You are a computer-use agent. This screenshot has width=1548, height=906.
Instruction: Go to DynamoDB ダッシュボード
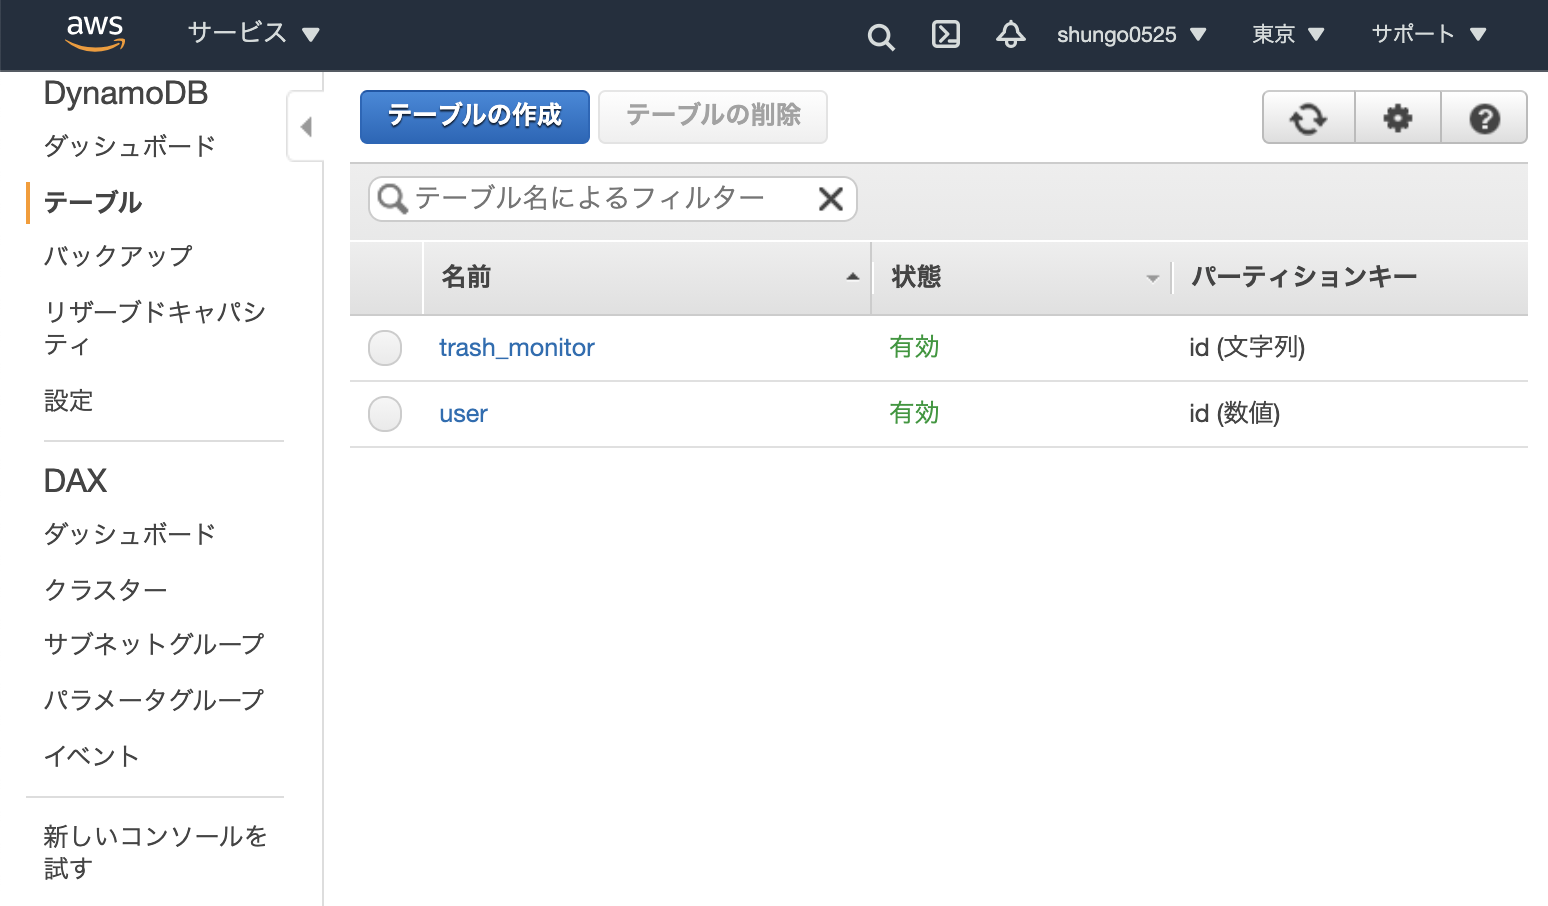(130, 146)
